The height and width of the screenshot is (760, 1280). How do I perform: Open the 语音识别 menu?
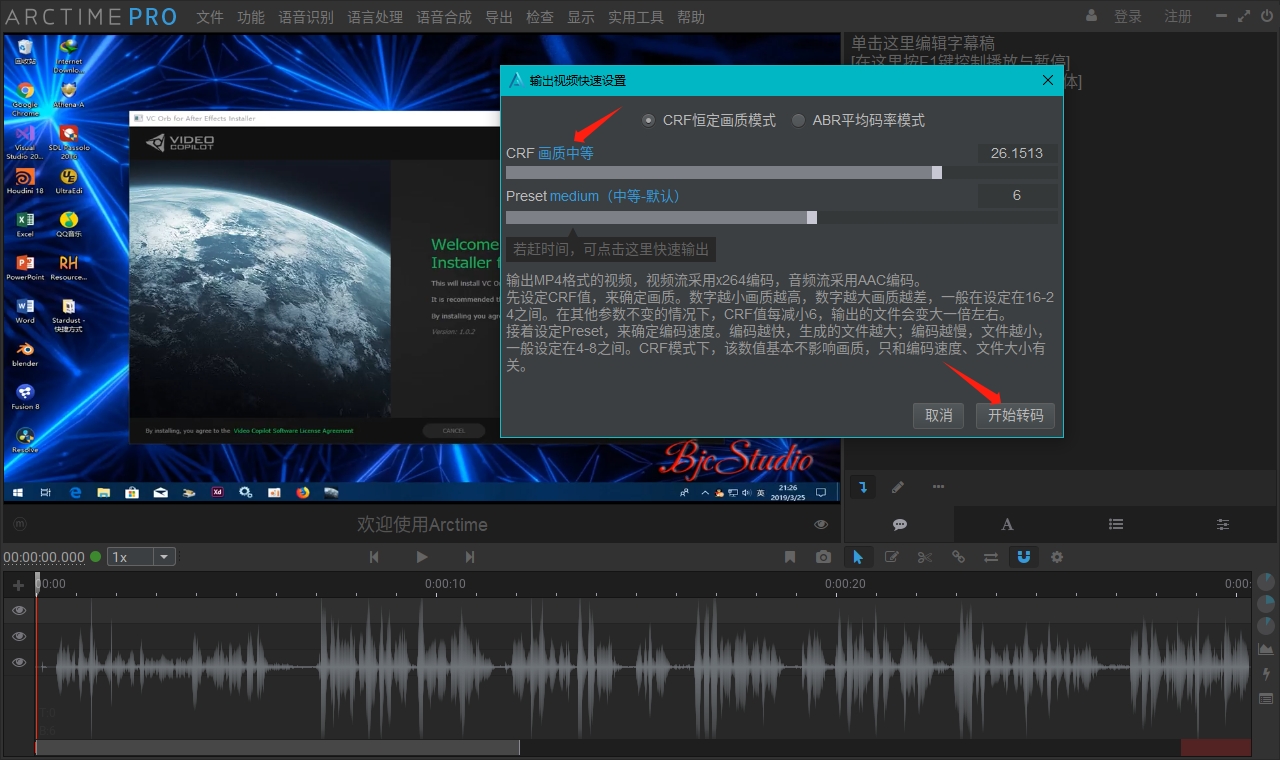pos(305,17)
